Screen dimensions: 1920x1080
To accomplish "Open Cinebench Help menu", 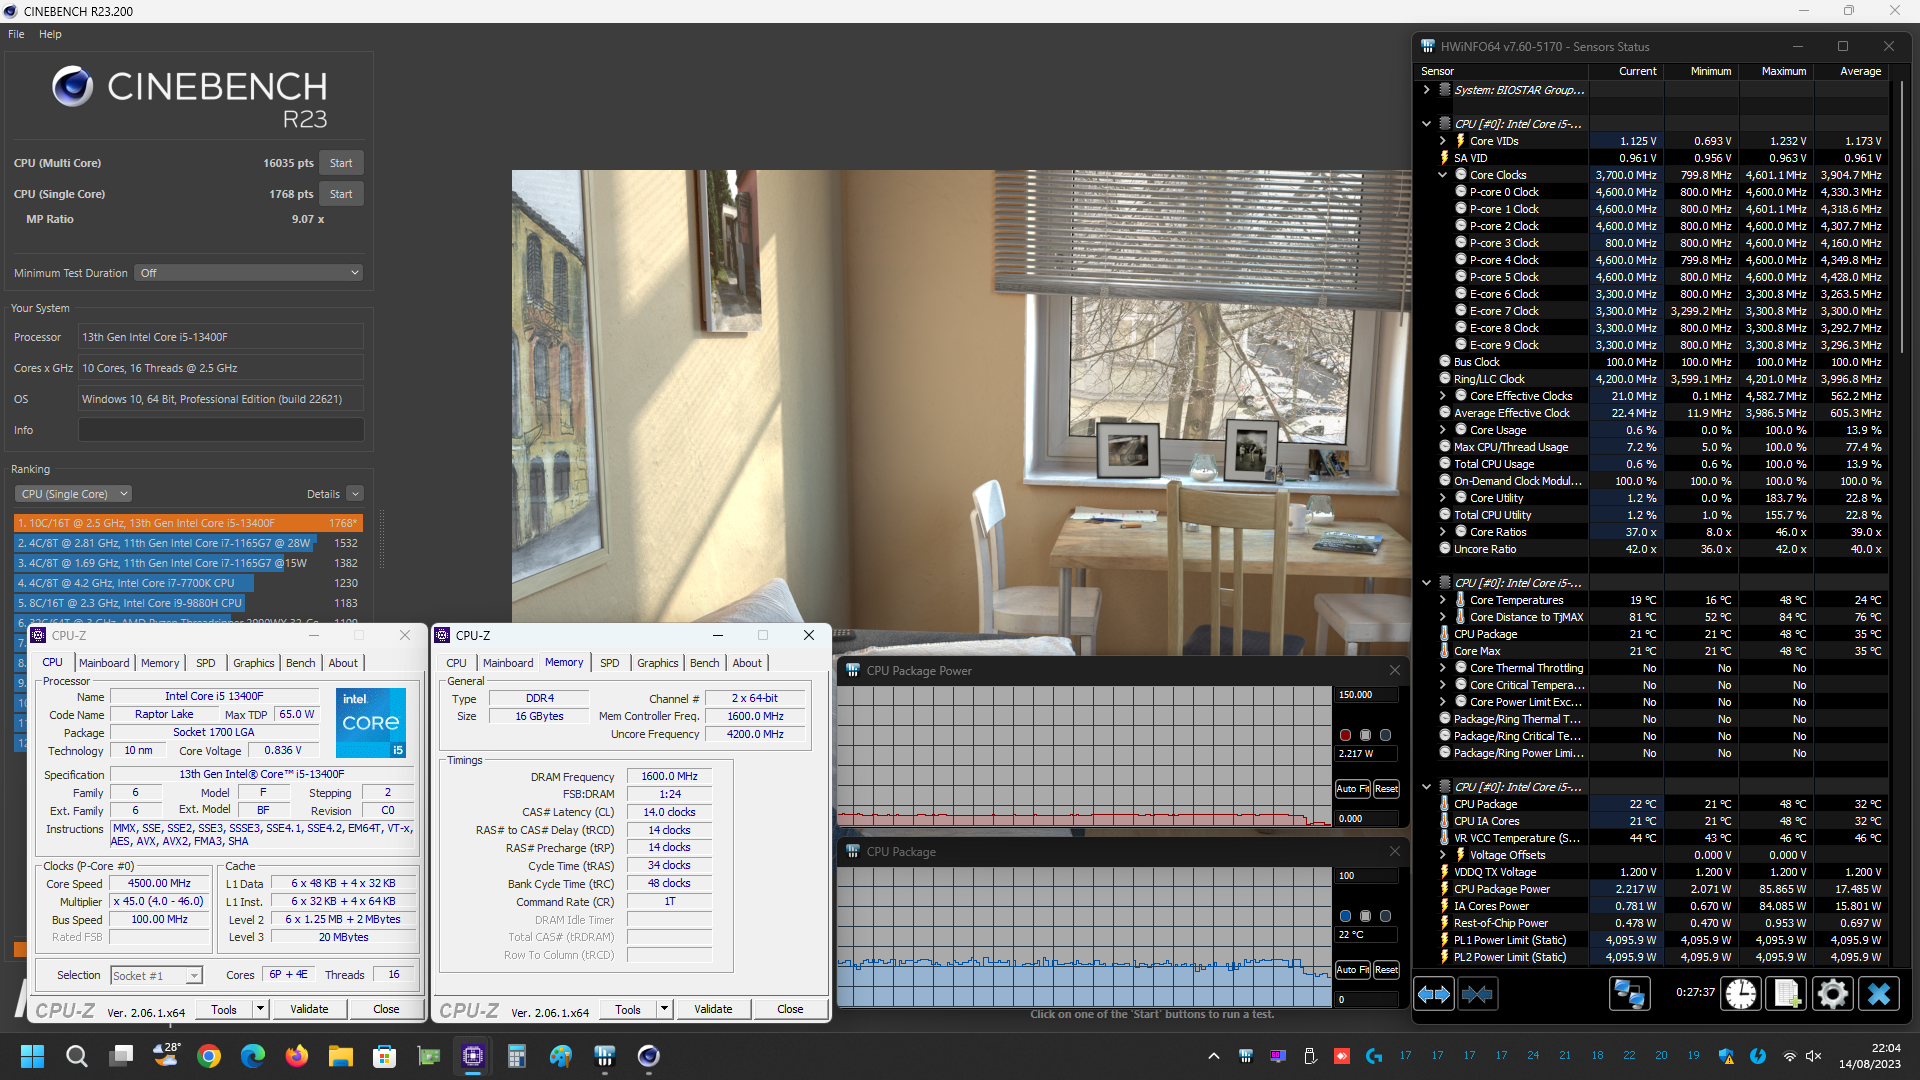I will tap(50, 34).
